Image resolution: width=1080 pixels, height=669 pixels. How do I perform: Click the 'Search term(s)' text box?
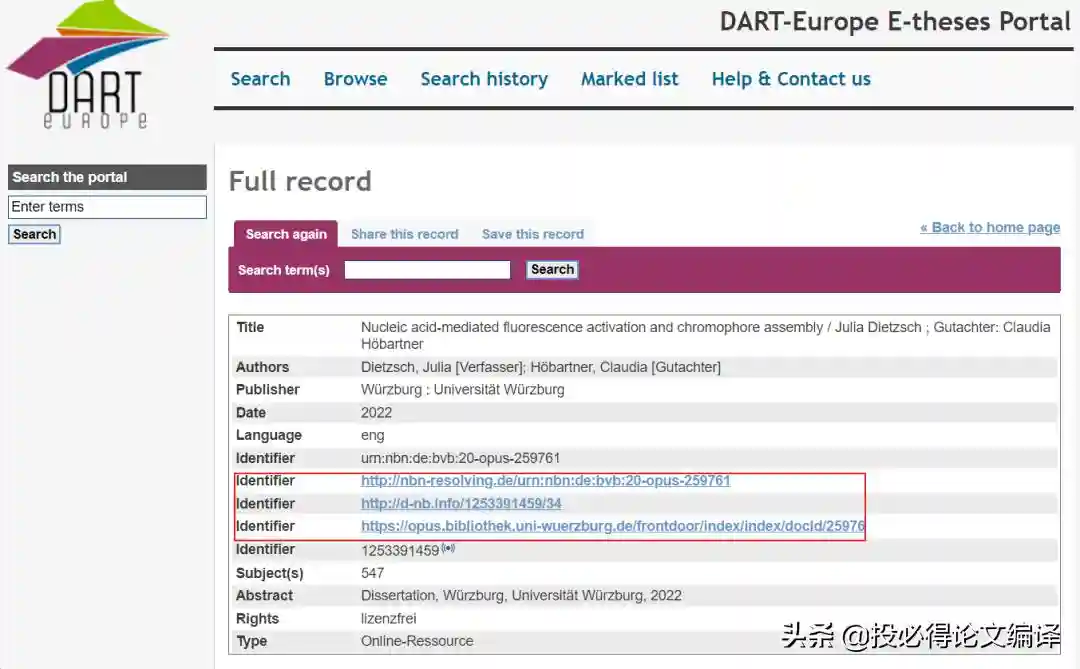click(427, 270)
